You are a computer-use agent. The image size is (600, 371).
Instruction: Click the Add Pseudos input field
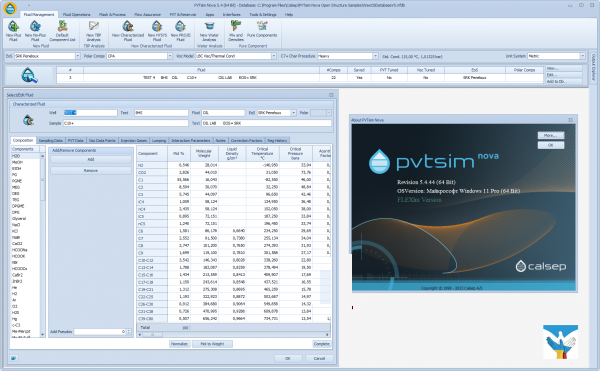coord(100,332)
